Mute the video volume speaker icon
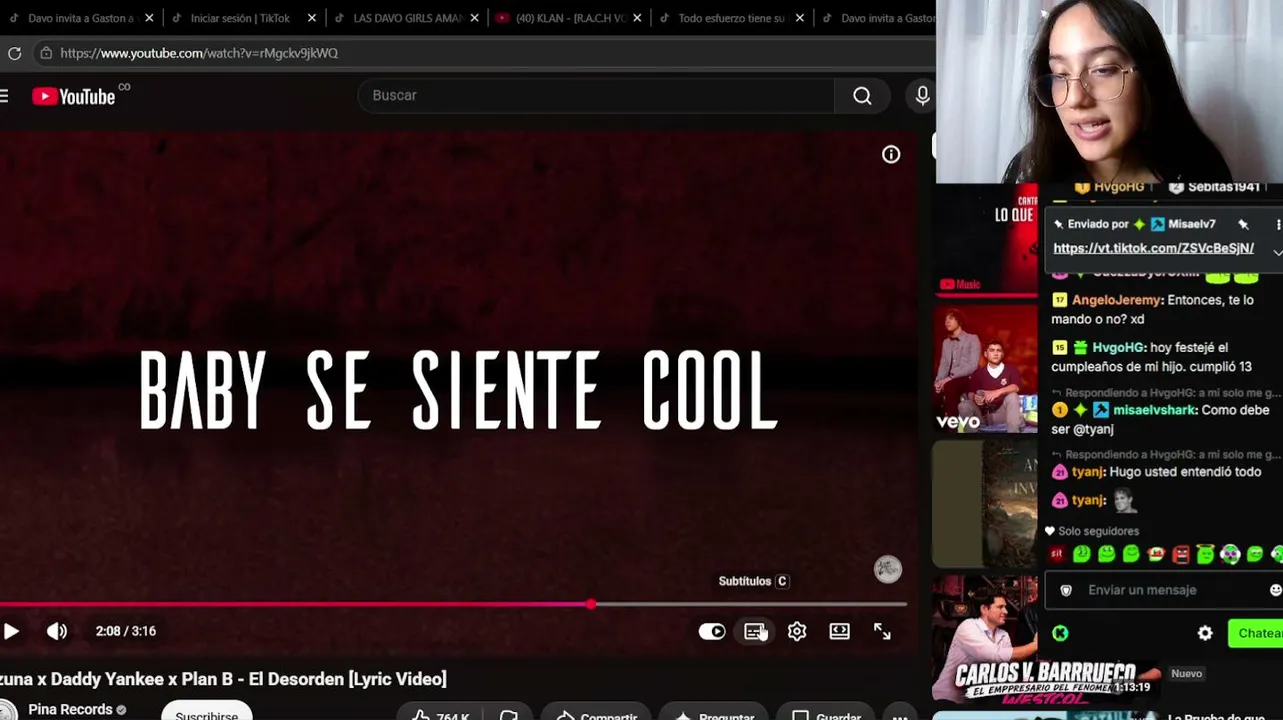 (x=57, y=631)
